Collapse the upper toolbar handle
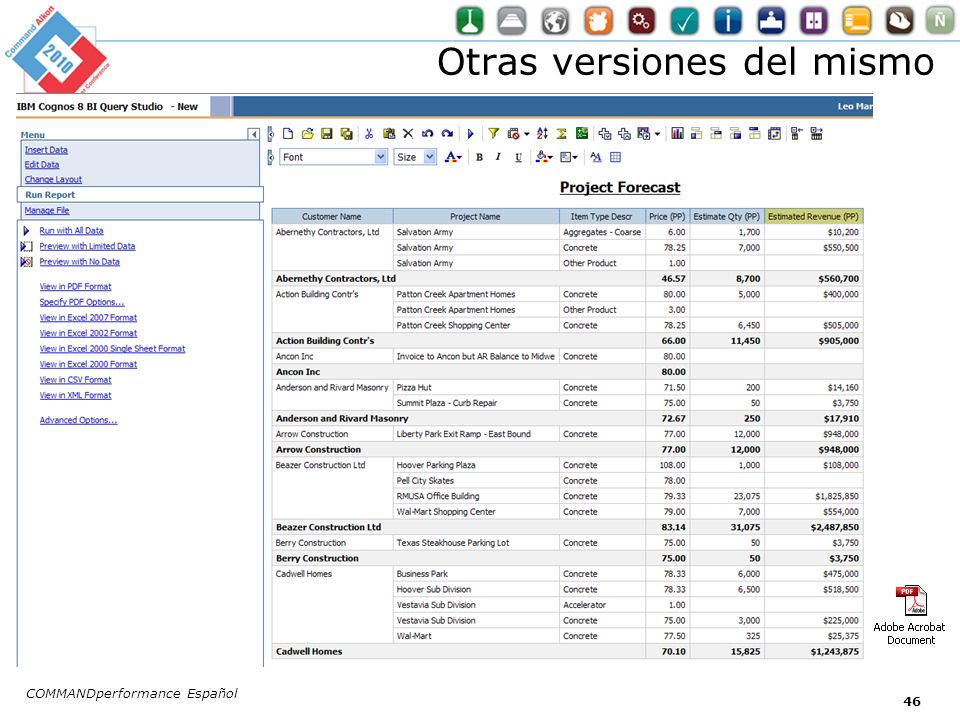The image size is (960, 720). click(x=270, y=133)
